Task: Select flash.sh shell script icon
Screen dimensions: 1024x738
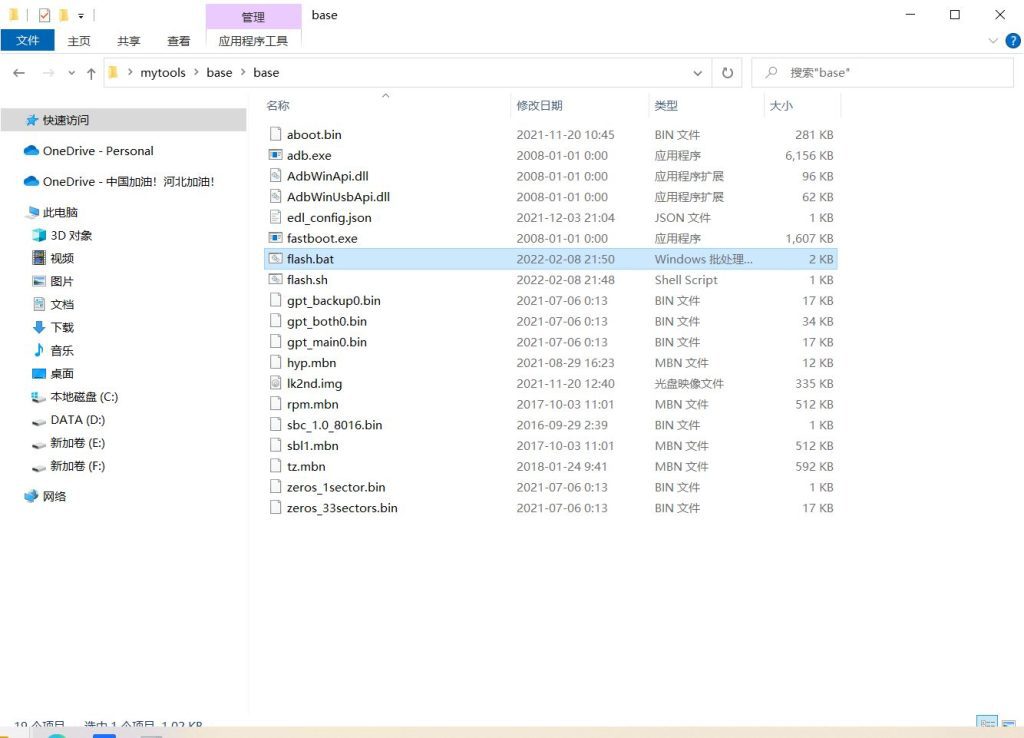Action: coord(276,280)
